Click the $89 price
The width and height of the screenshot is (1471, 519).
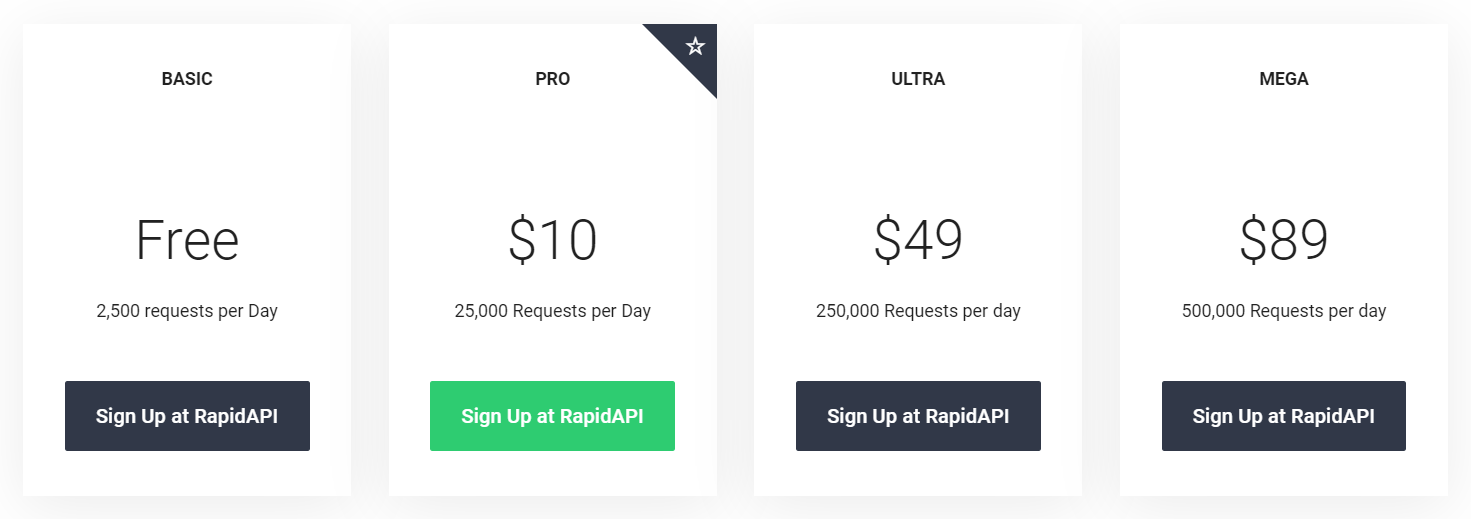1284,241
